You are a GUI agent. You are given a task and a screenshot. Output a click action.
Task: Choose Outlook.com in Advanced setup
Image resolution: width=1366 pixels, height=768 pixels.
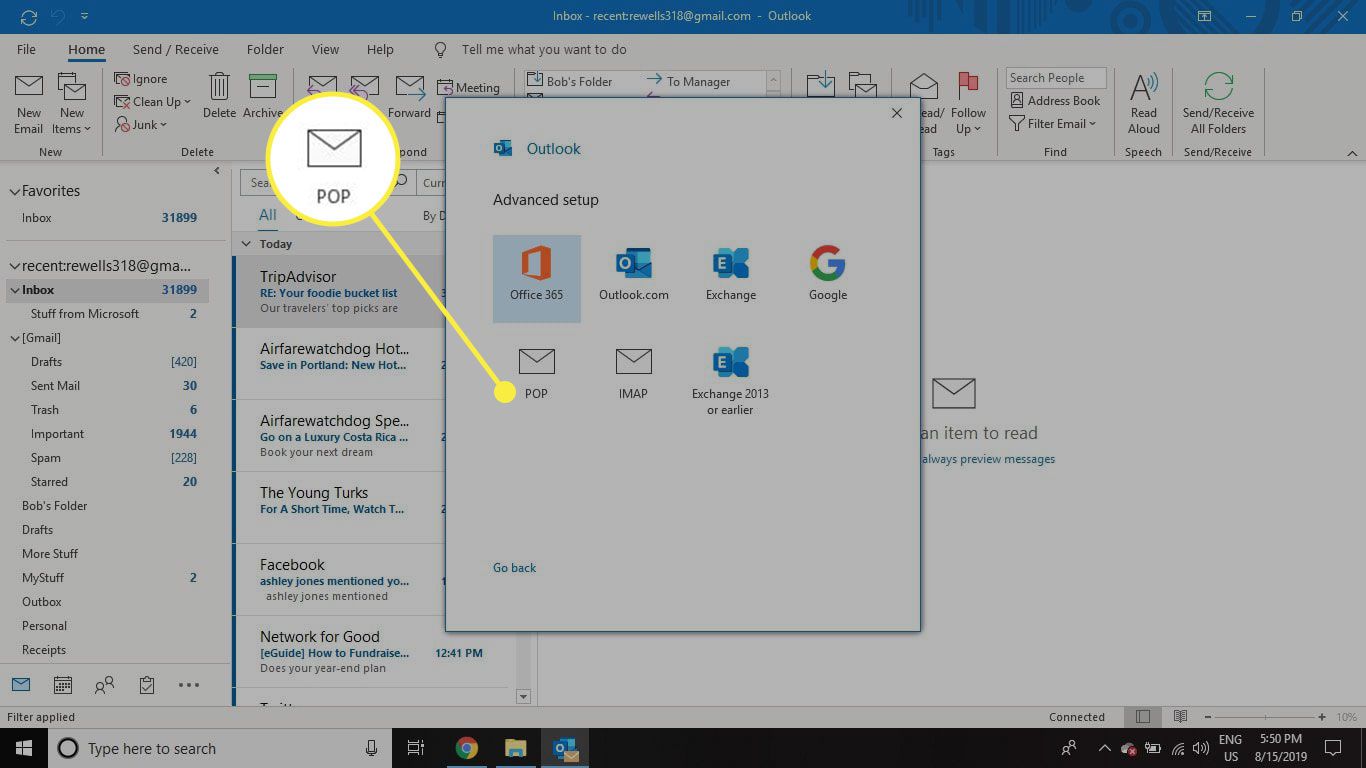[633, 276]
